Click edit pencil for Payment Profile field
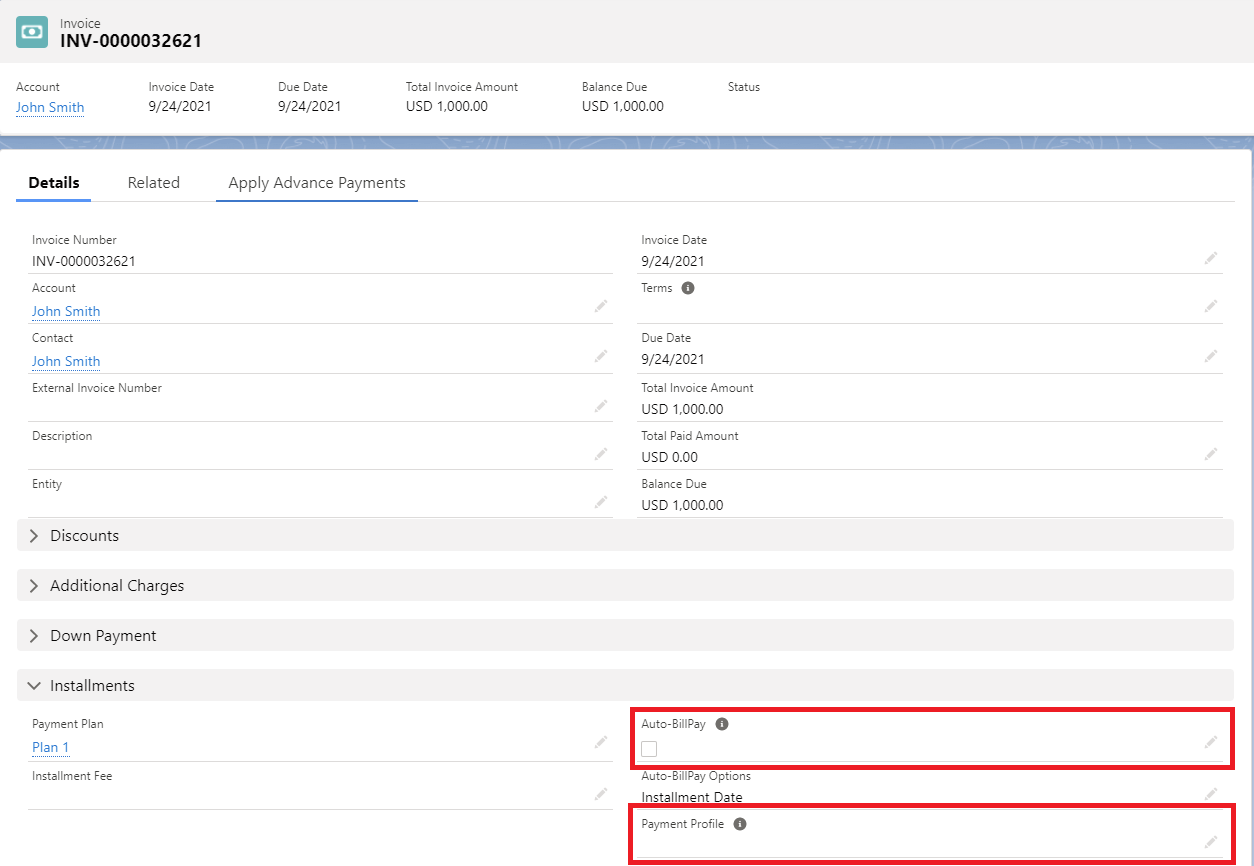Image resolution: width=1254 pixels, height=866 pixels. point(1210,842)
